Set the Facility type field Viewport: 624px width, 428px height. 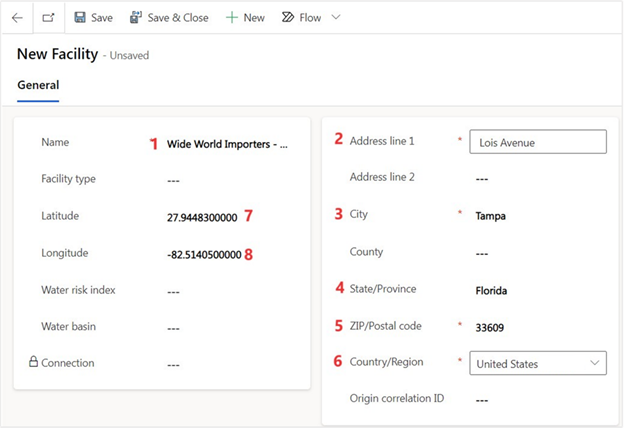[x=174, y=181]
